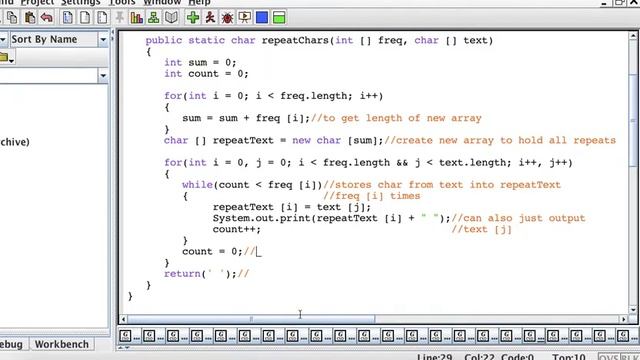The width and height of the screenshot is (640, 360).
Task: Switch to the Workbench tab
Action: coord(62,344)
